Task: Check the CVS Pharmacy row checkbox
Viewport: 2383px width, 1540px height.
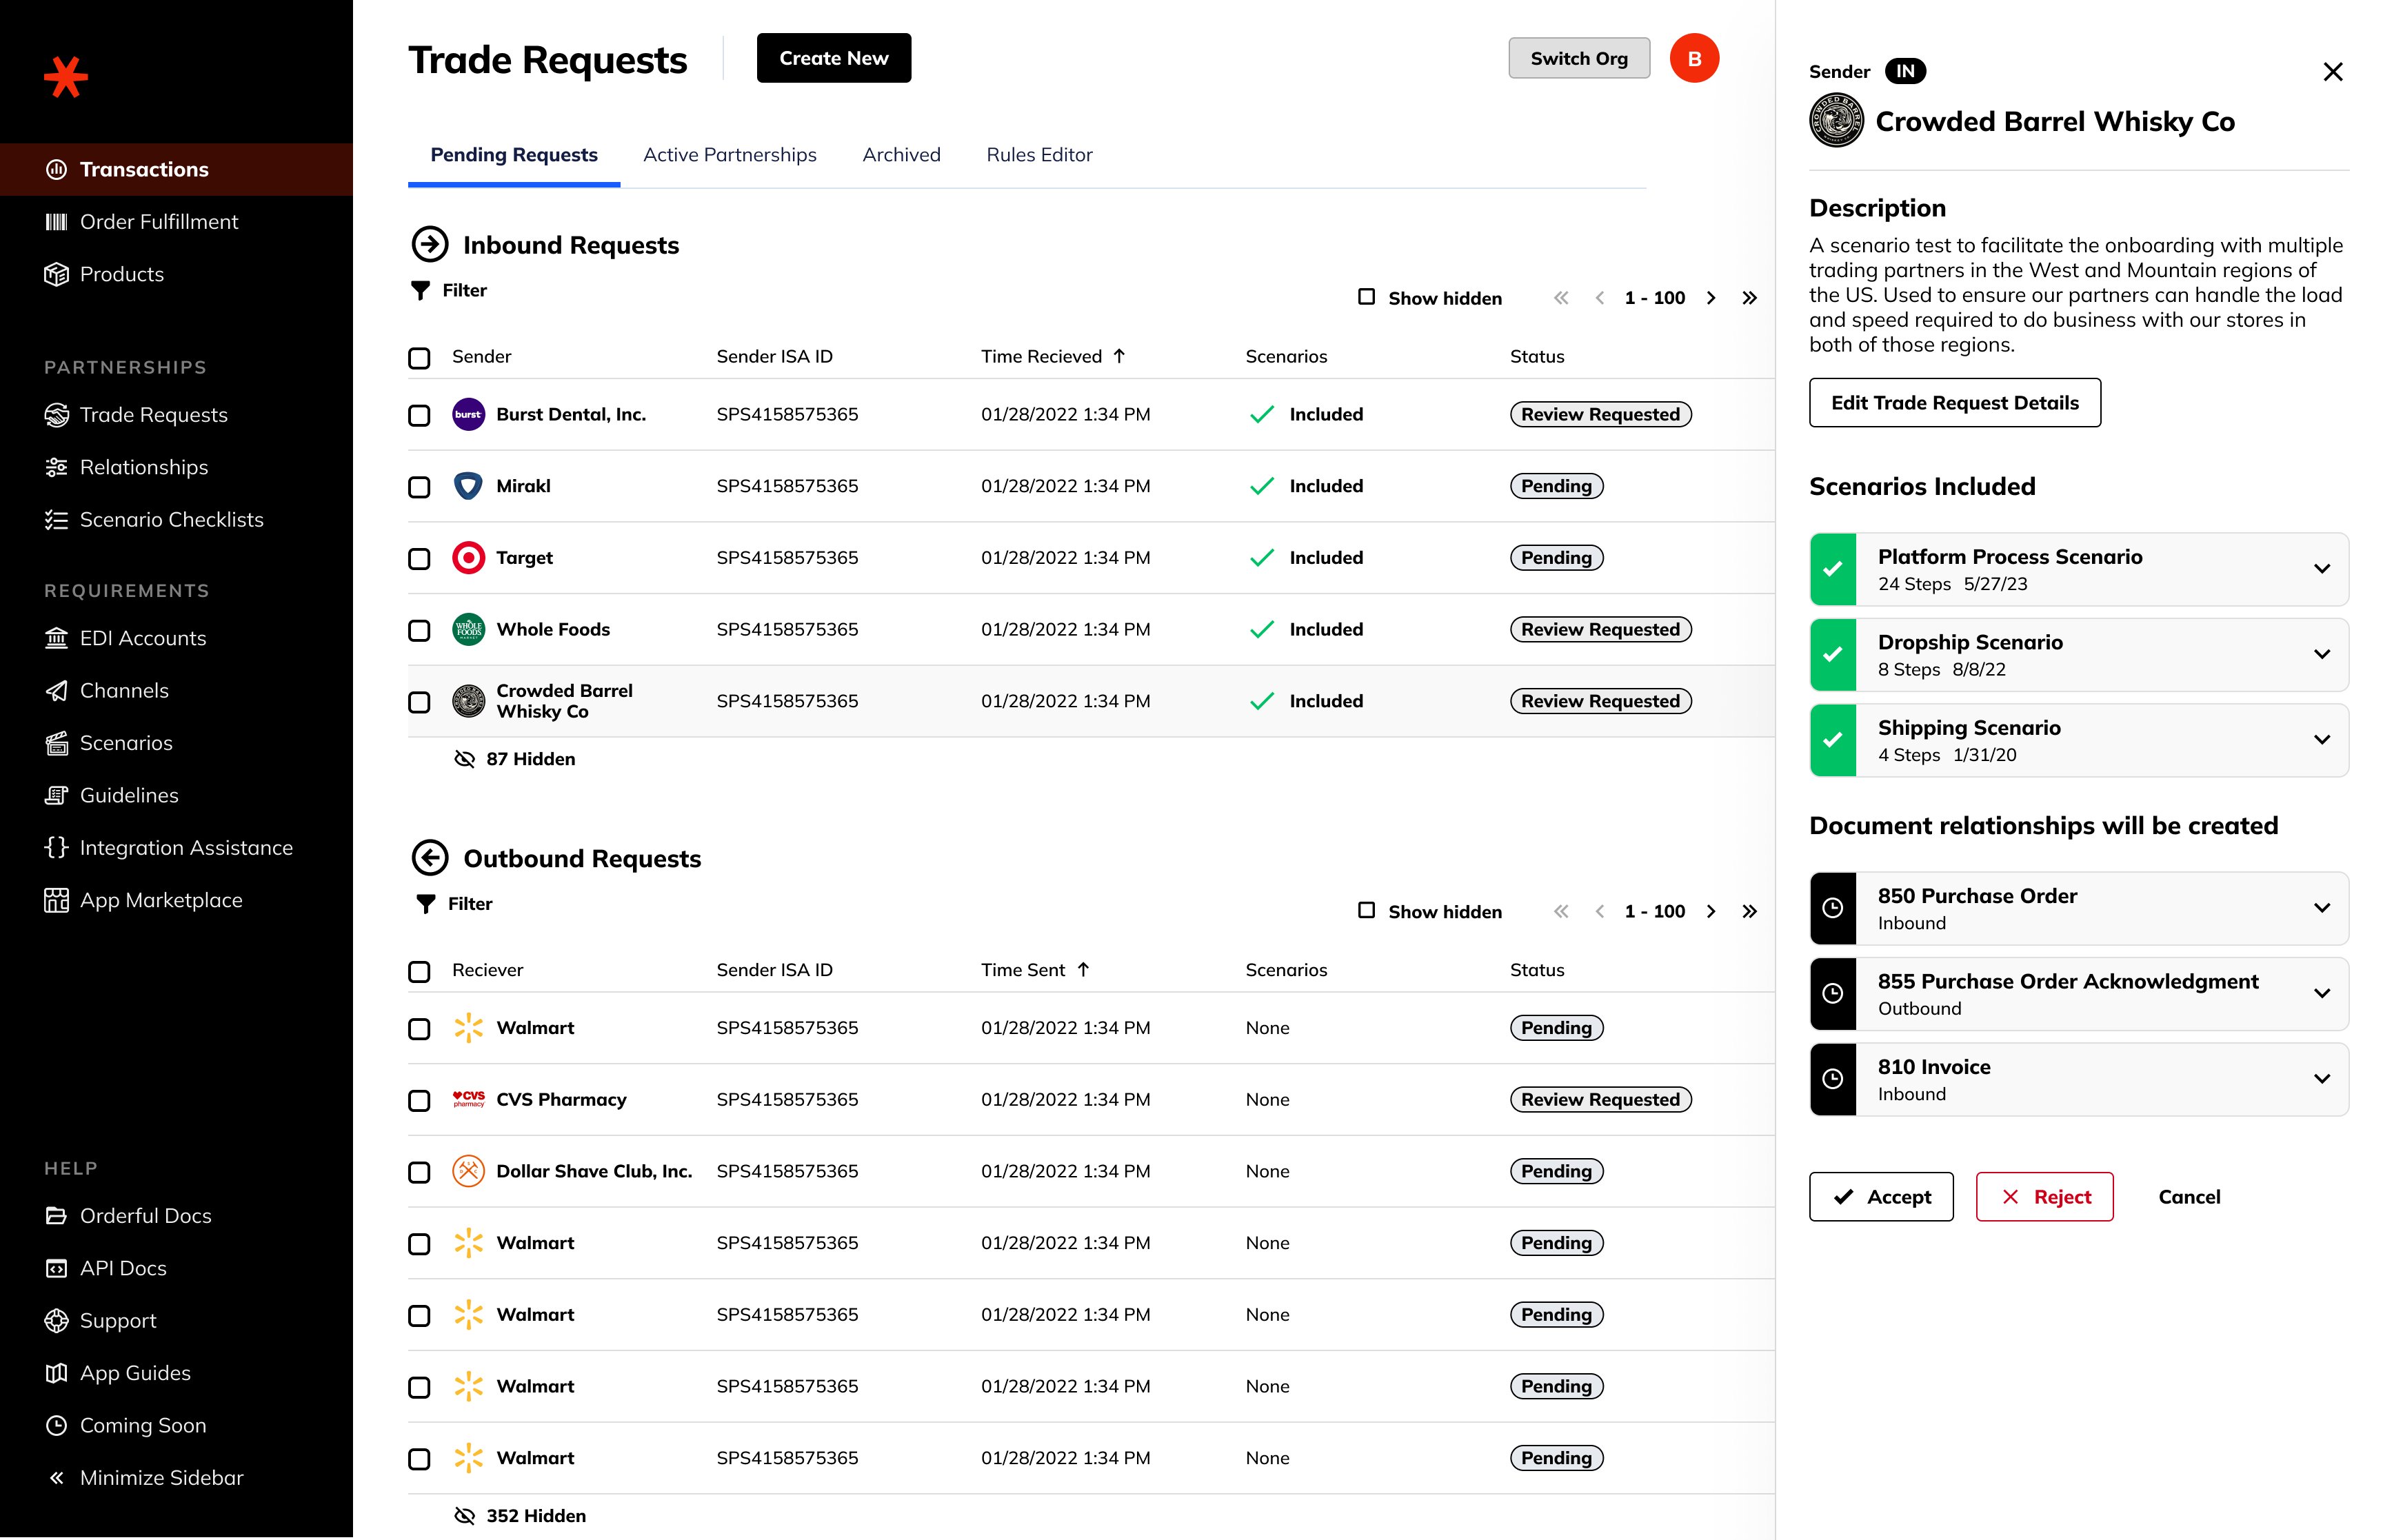Action: (419, 1101)
